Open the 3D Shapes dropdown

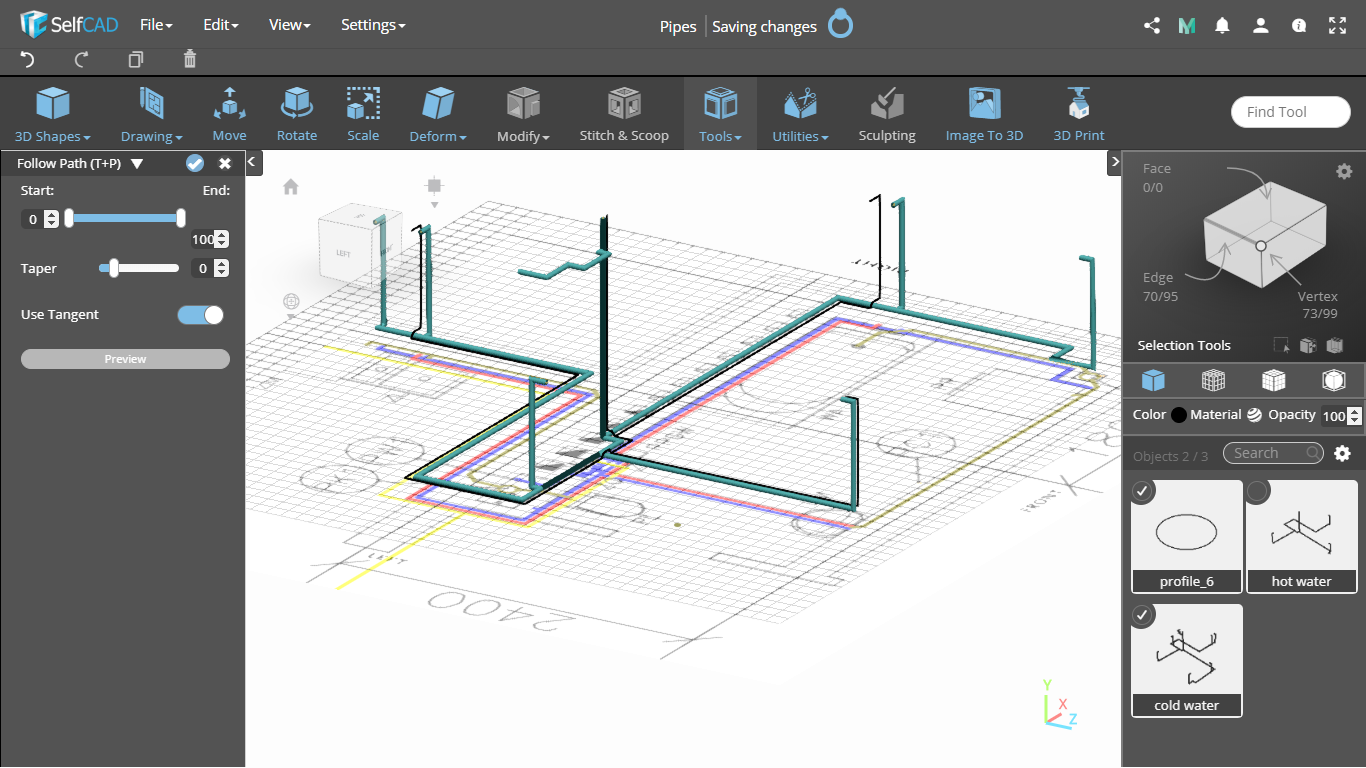click(x=53, y=114)
